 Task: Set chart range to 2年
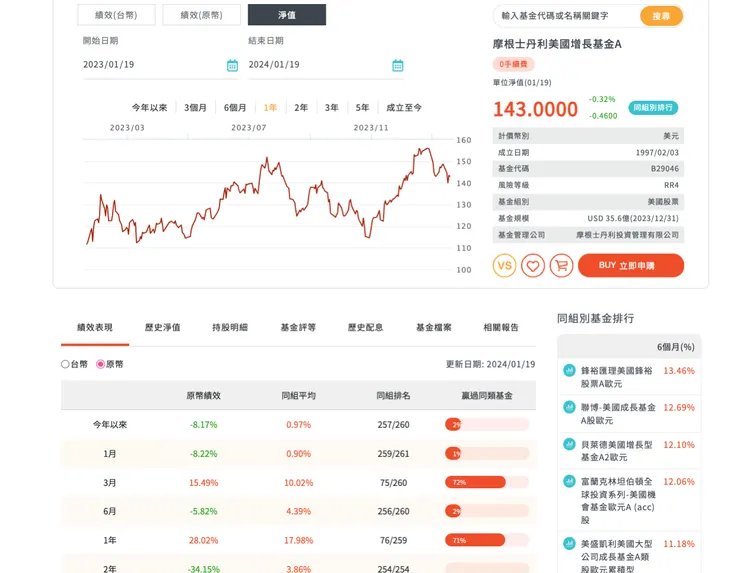pos(301,108)
